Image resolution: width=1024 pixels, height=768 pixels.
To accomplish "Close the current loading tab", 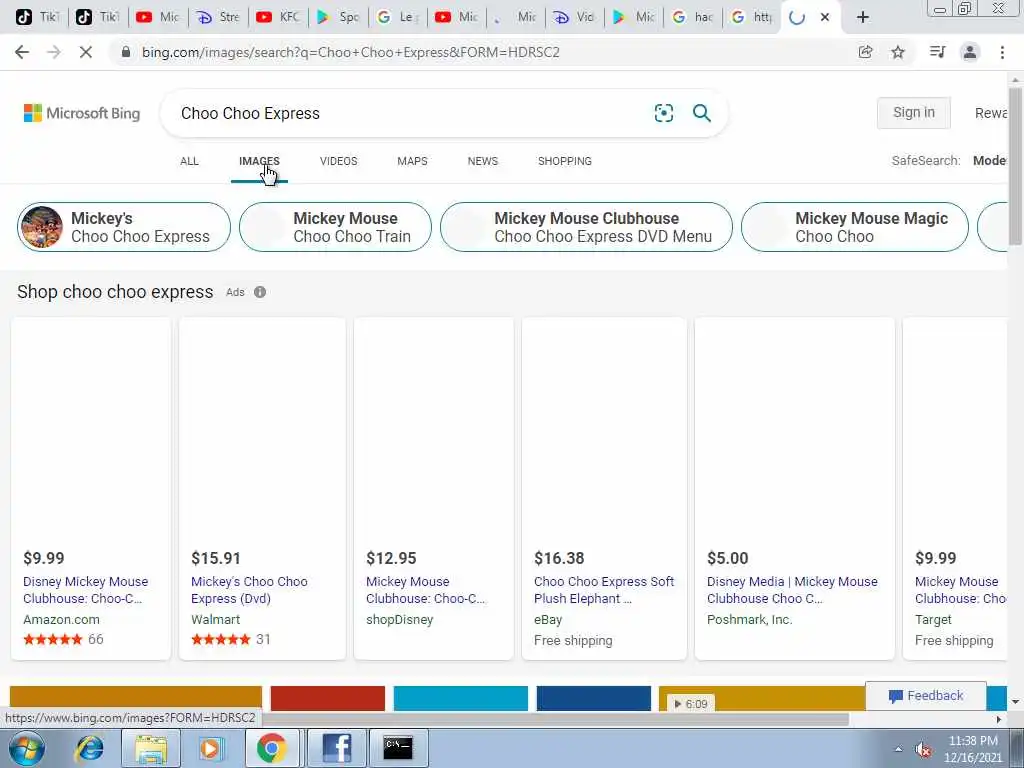I will tap(825, 17).
